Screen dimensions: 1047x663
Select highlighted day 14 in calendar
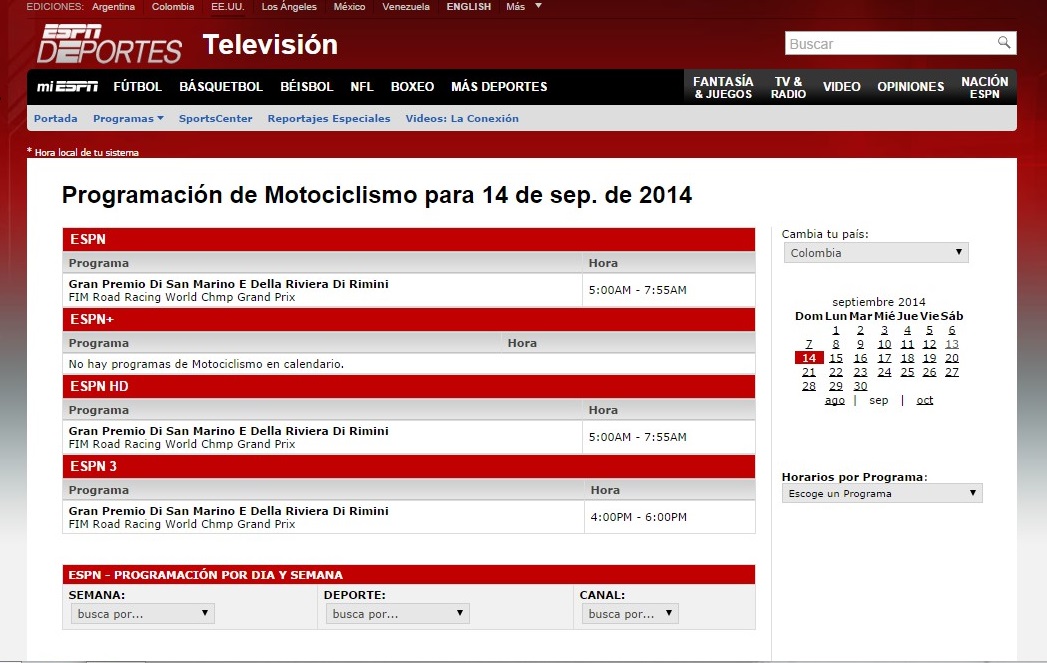pyautogui.click(x=809, y=359)
